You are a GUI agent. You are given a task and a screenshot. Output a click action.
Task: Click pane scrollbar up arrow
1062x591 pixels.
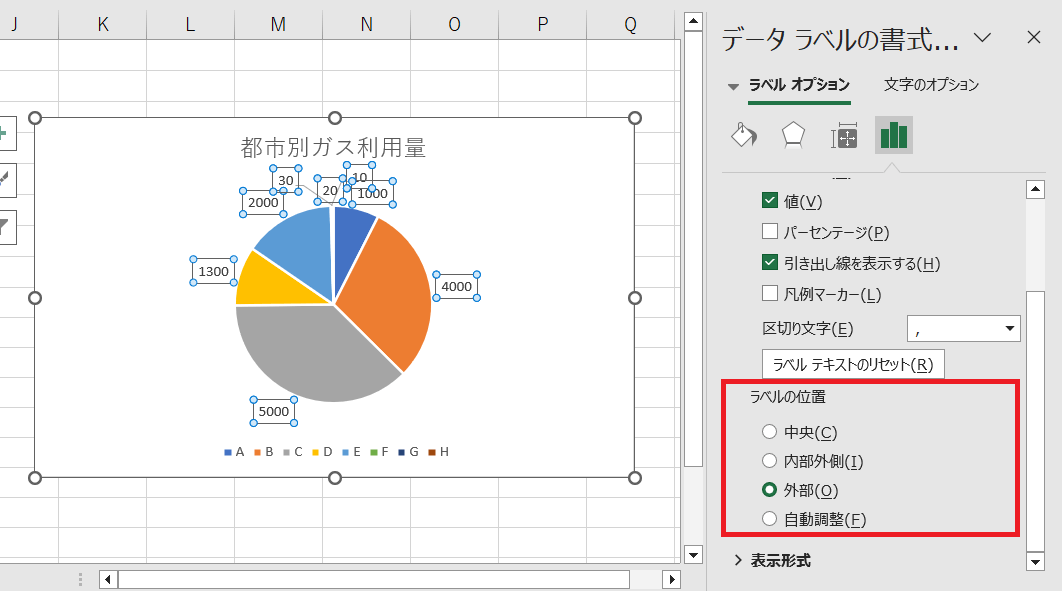[x=1035, y=190]
